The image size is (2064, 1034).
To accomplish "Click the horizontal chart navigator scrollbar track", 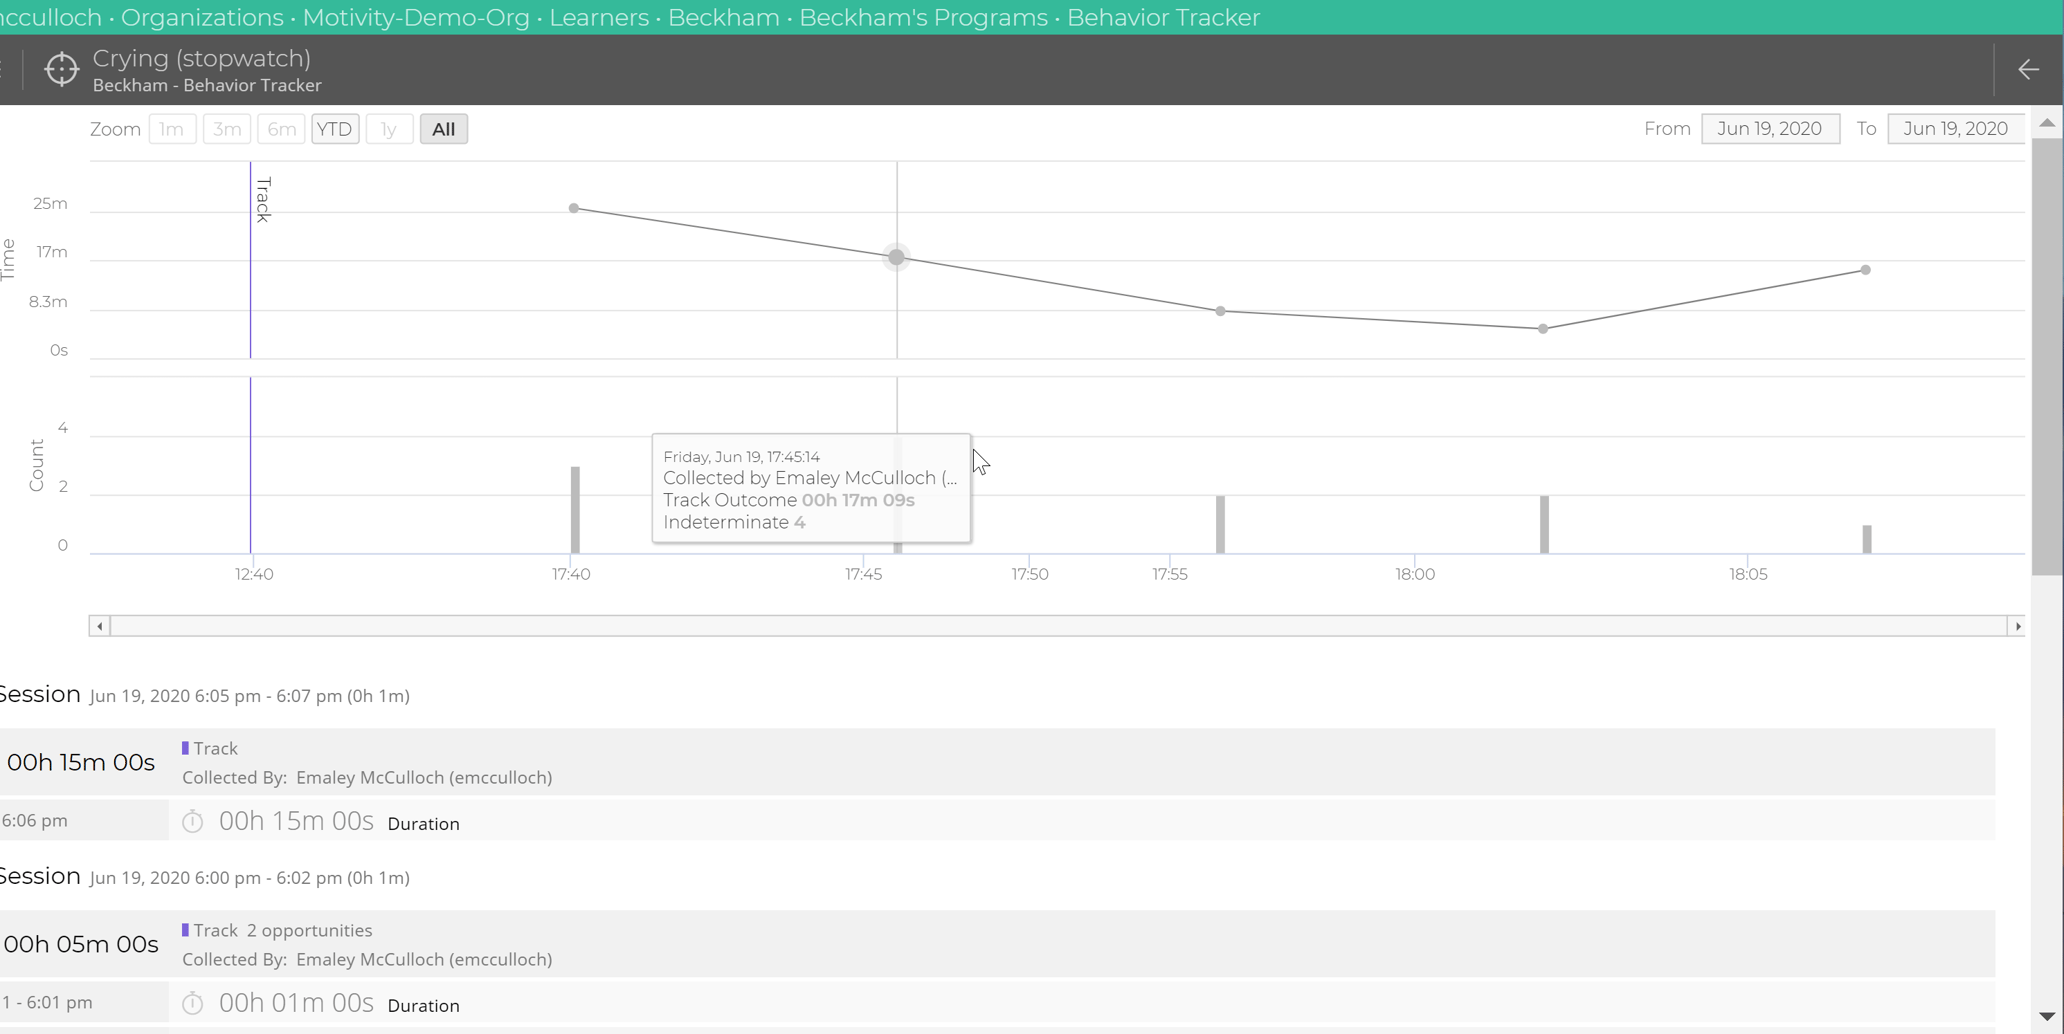I will (1058, 626).
